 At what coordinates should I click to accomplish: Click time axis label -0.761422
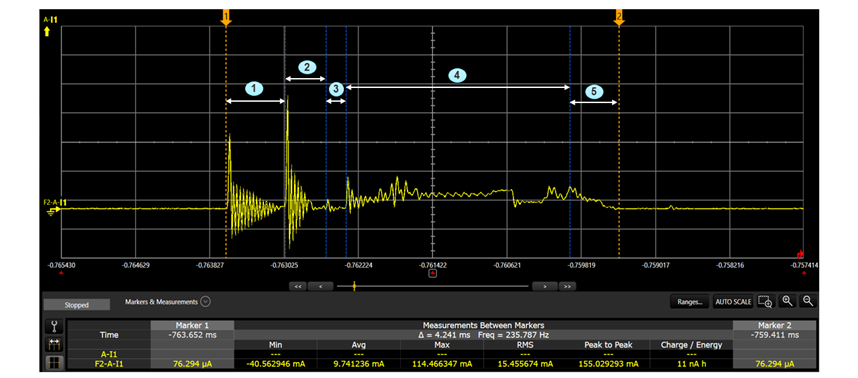433,265
